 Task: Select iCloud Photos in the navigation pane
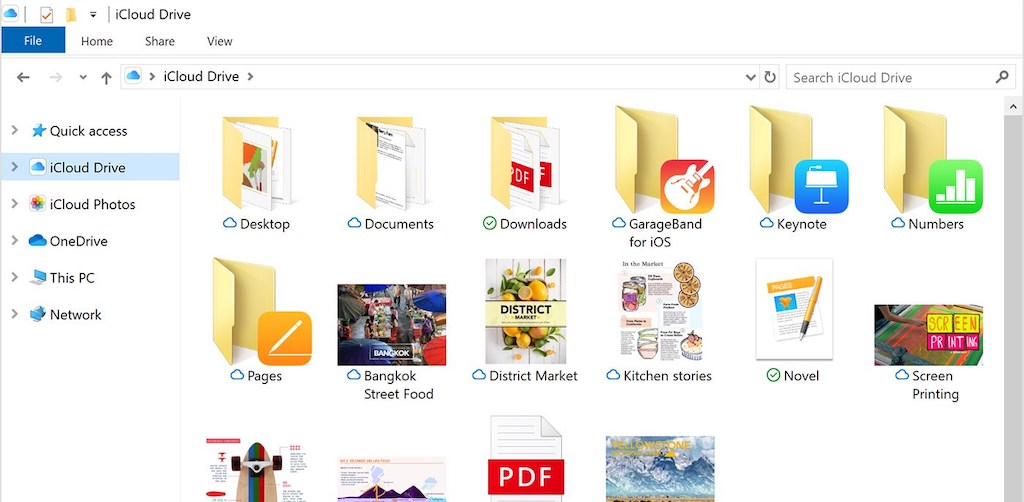(92, 204)
